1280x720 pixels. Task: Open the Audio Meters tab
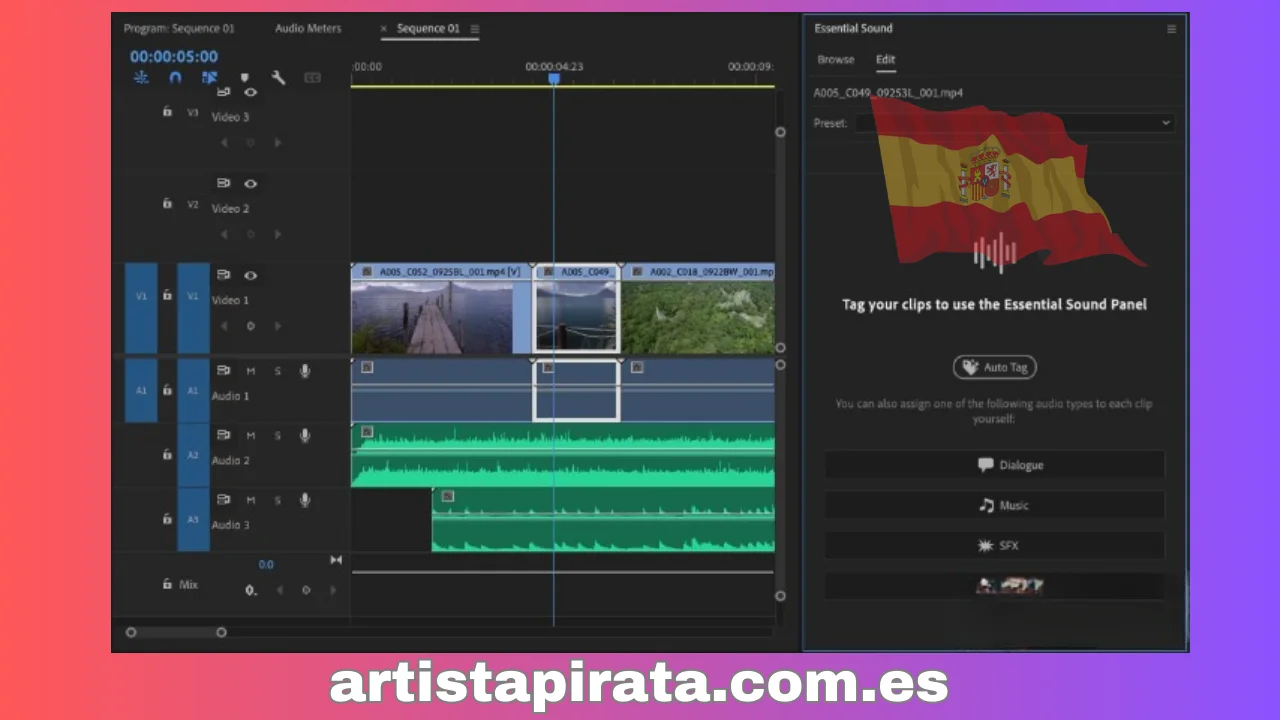click(x=308, y=28)
